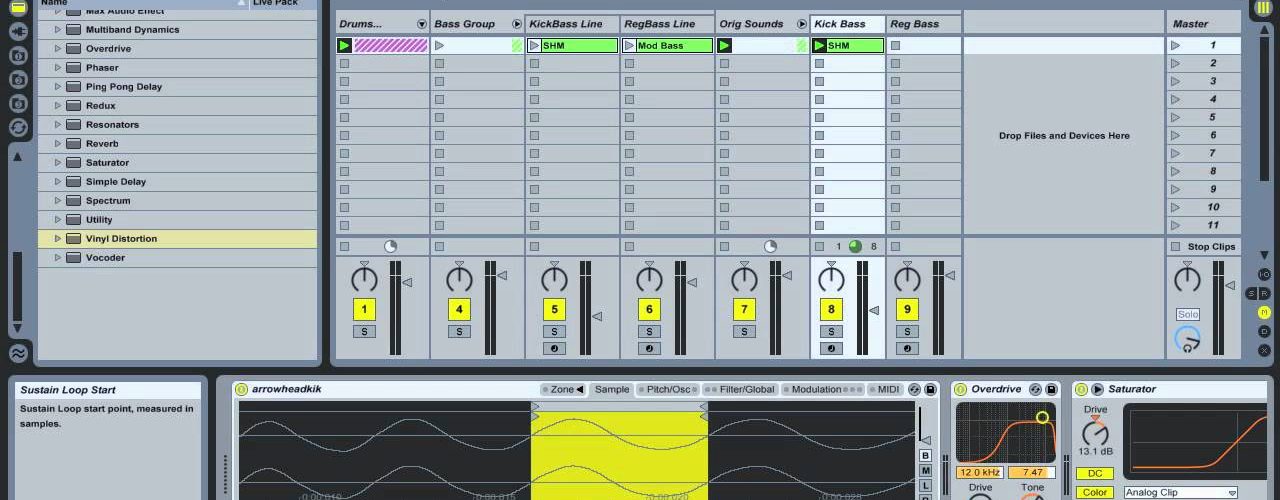The image size is (1280, 500).
Task: Toggle the Color button in Saturator
Action: click(x=1095, y=492)
